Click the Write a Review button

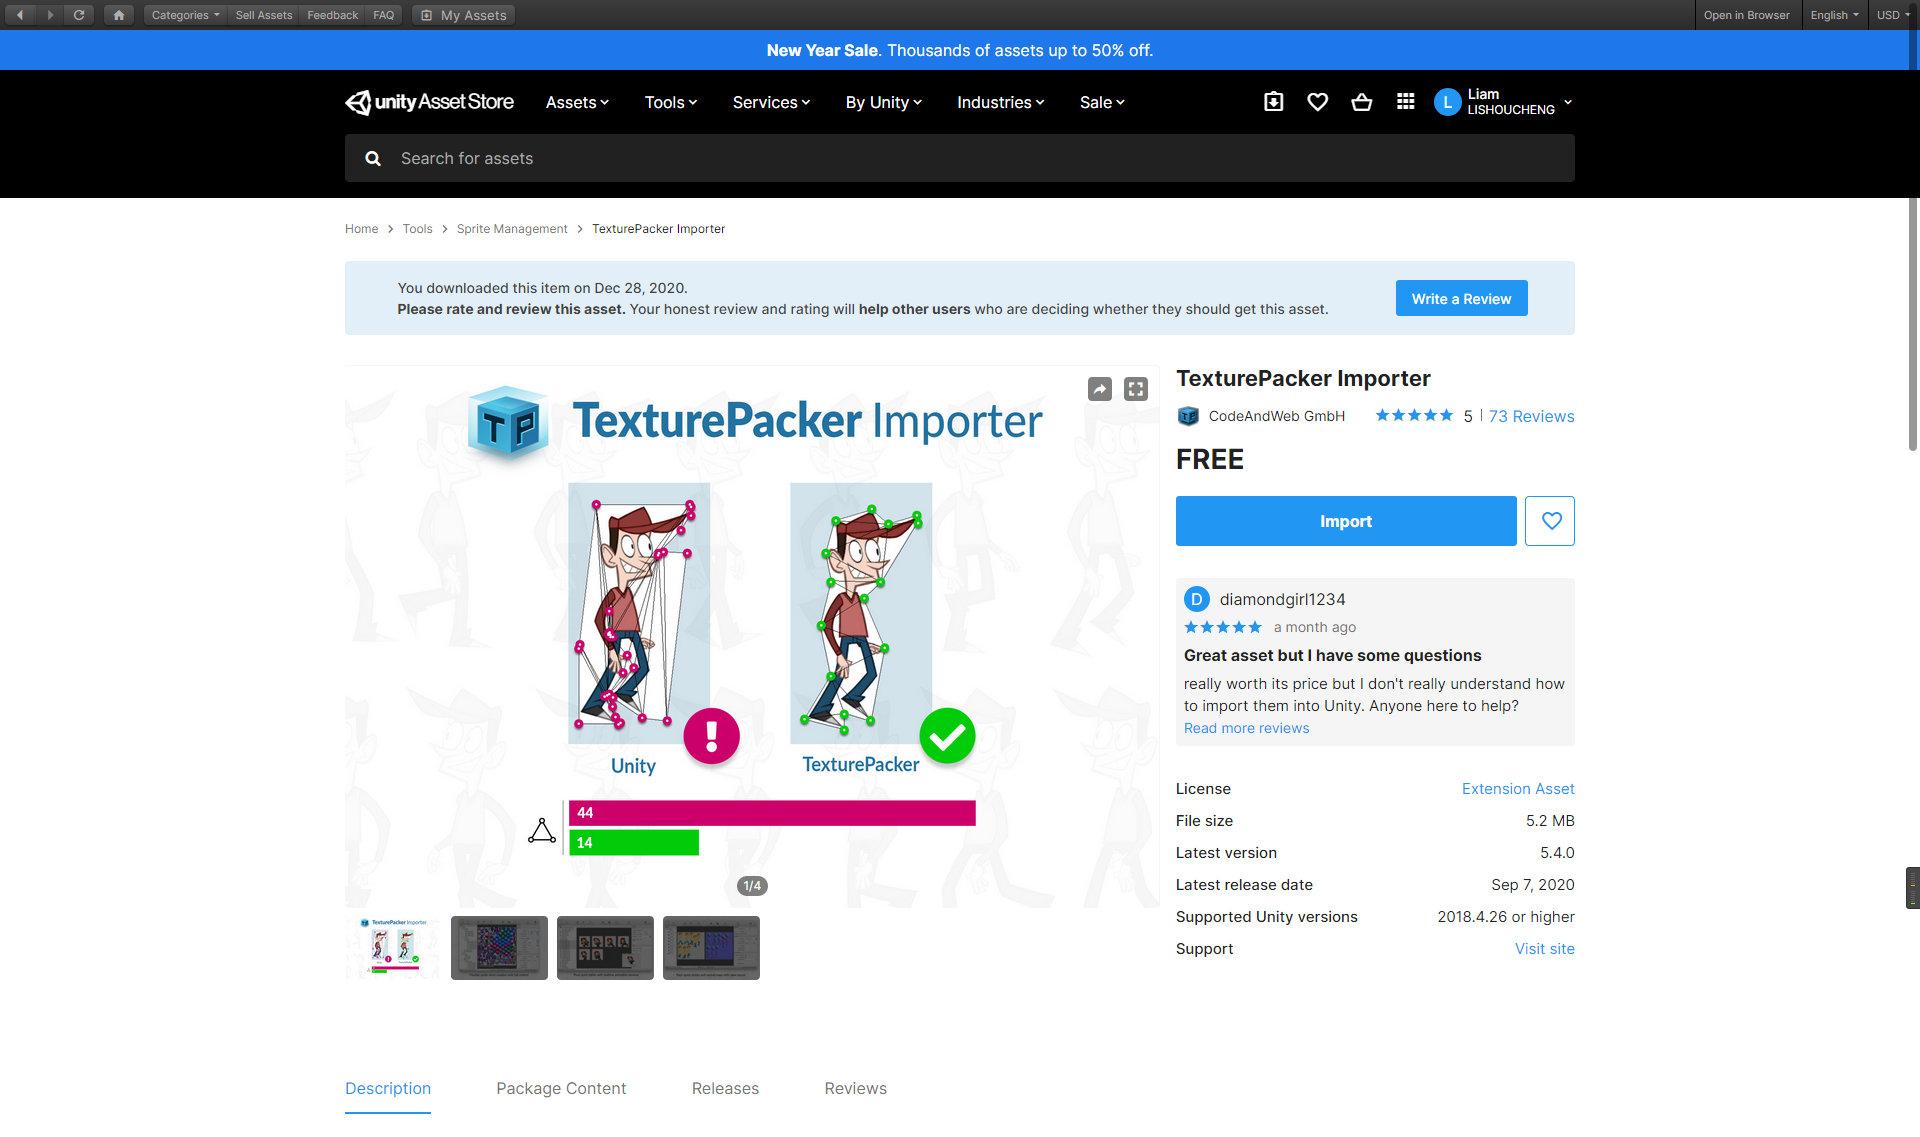click(1461, 297)
